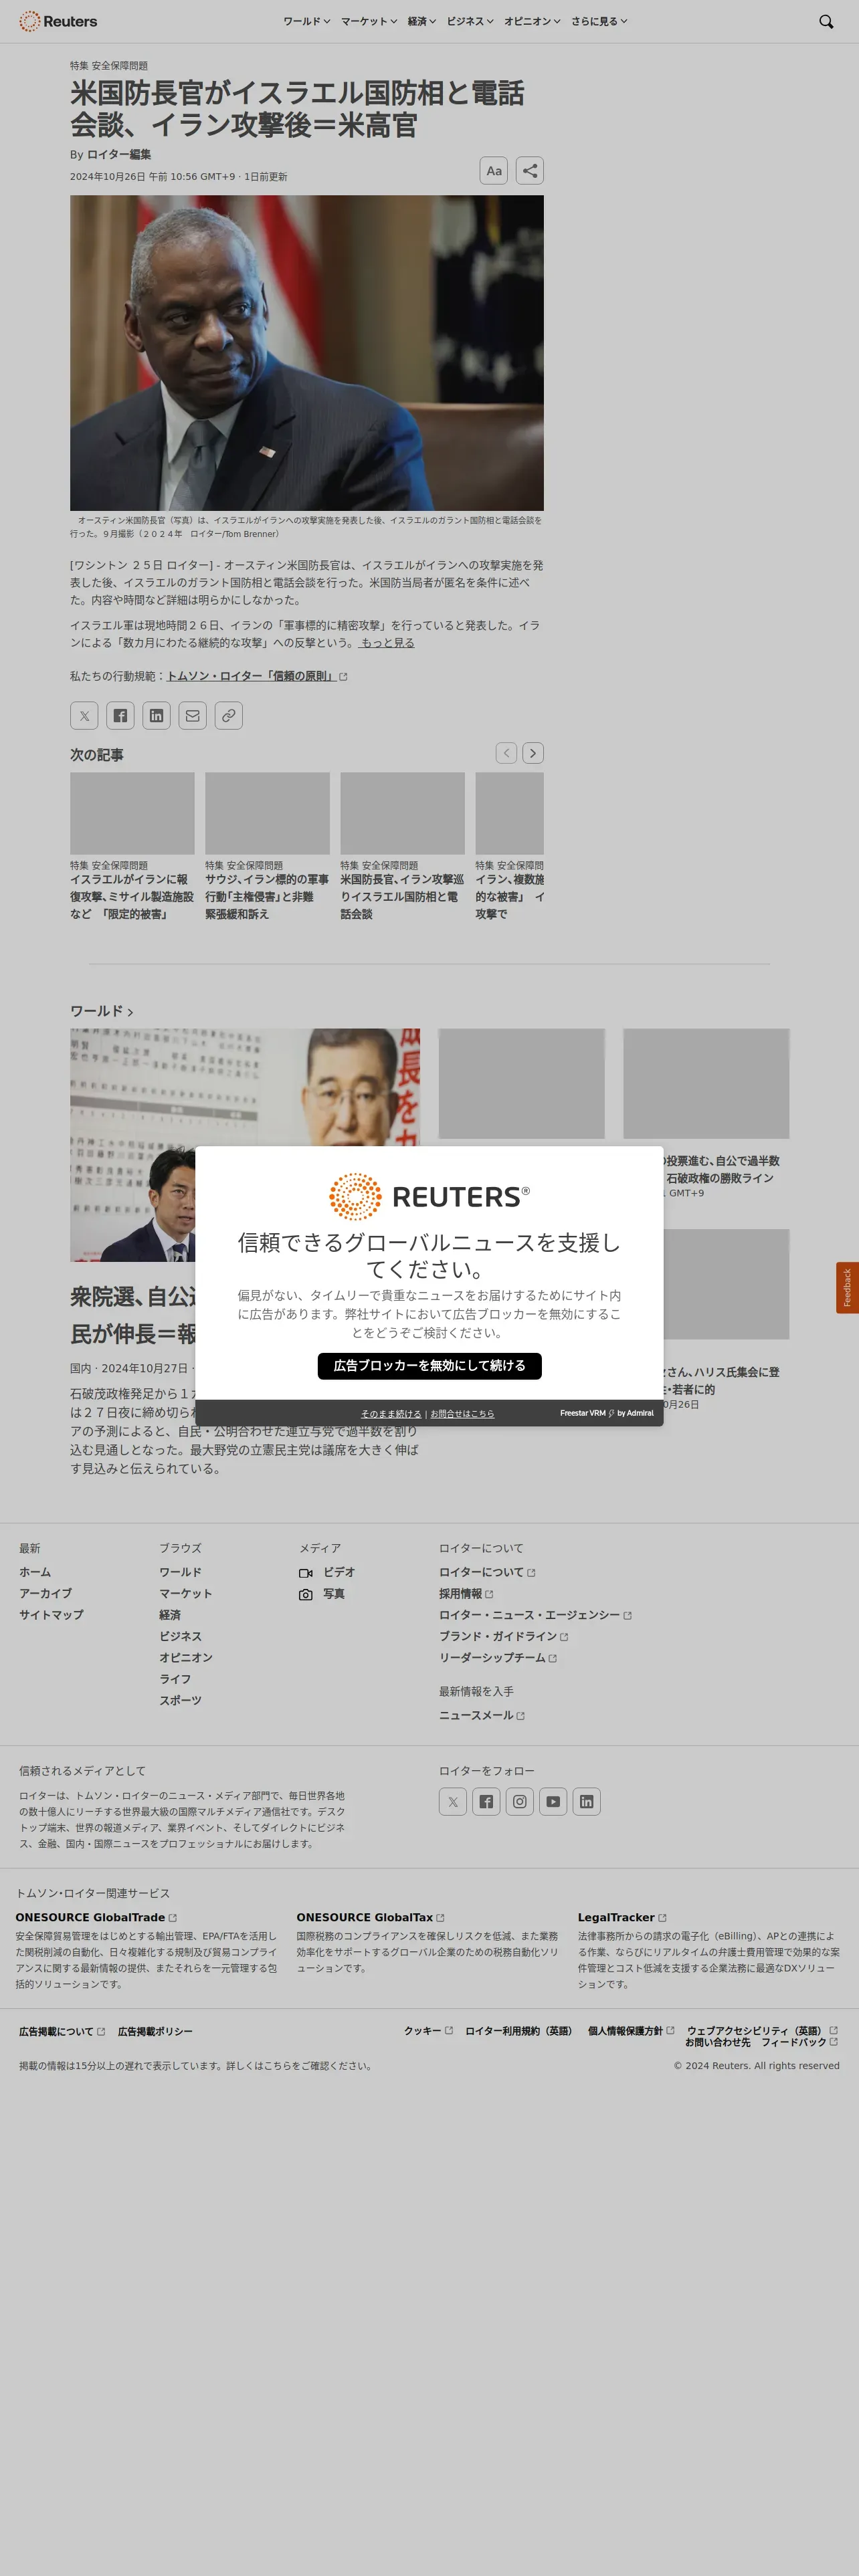The width and height of the screenshot is (859, 2576).
Task: Open ロイター・ニュース・エージェンシー link
Action: (x=535, y=1615)
